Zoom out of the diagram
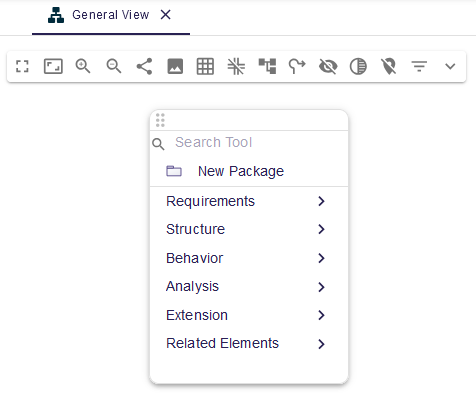476x399 pixels. point(114,66)
